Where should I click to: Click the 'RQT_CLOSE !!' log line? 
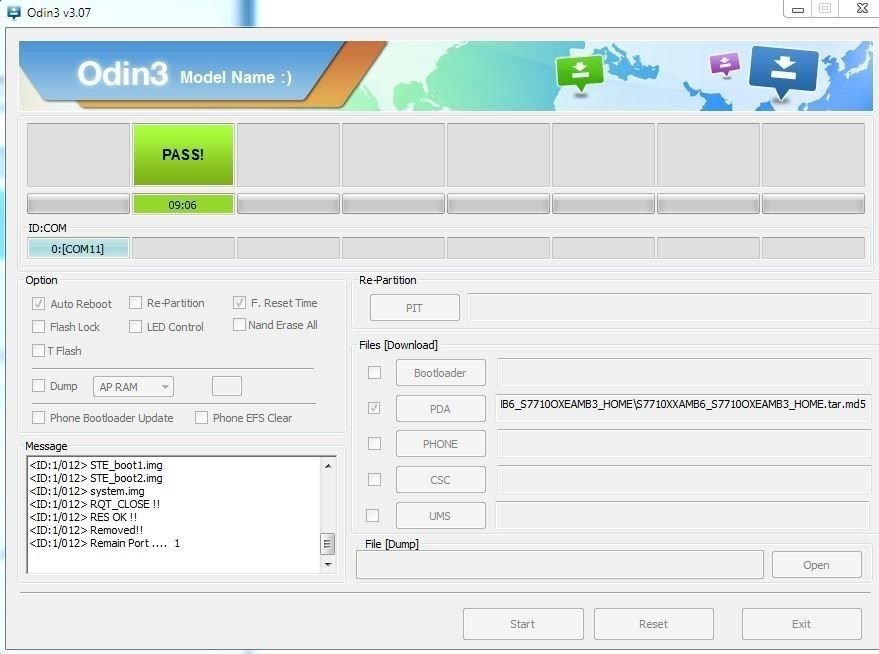point(95,504)
